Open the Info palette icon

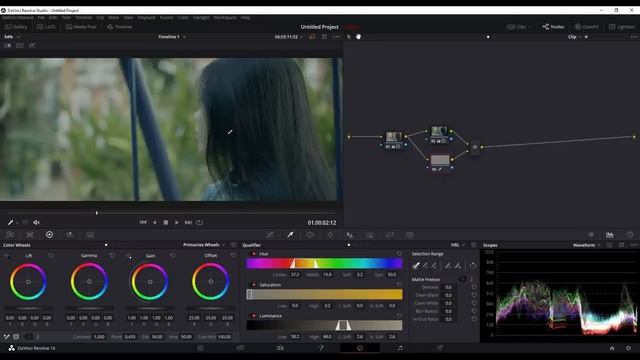pyautogui.click(x=630, y=235)
